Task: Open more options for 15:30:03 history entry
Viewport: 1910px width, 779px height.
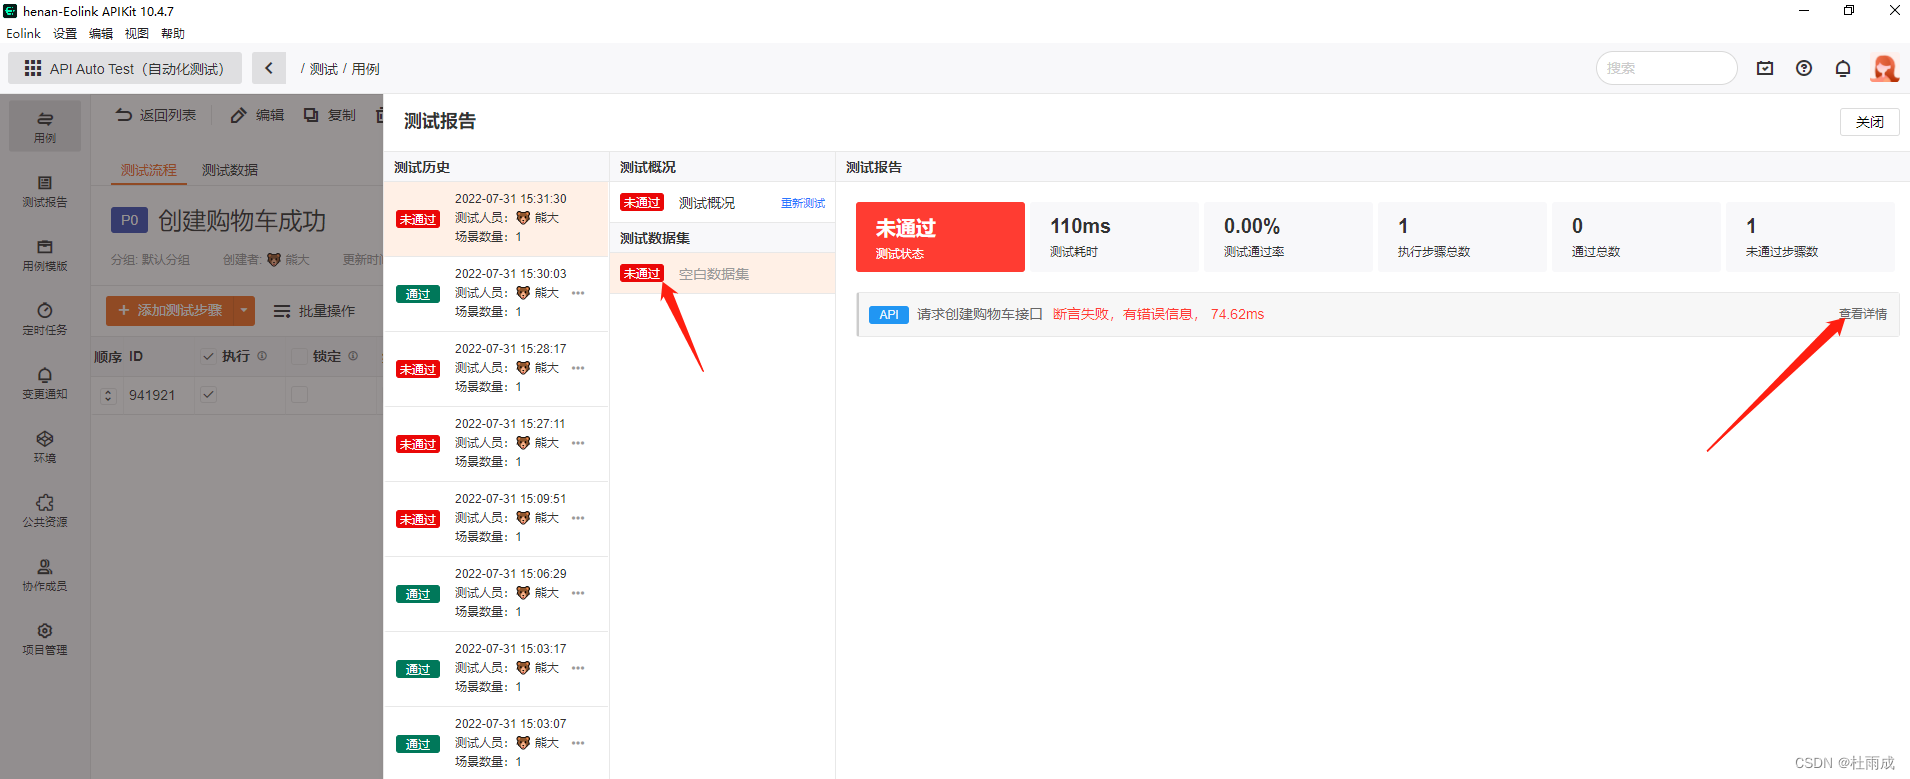Action: pyautogui.click(x=578, y=293)
